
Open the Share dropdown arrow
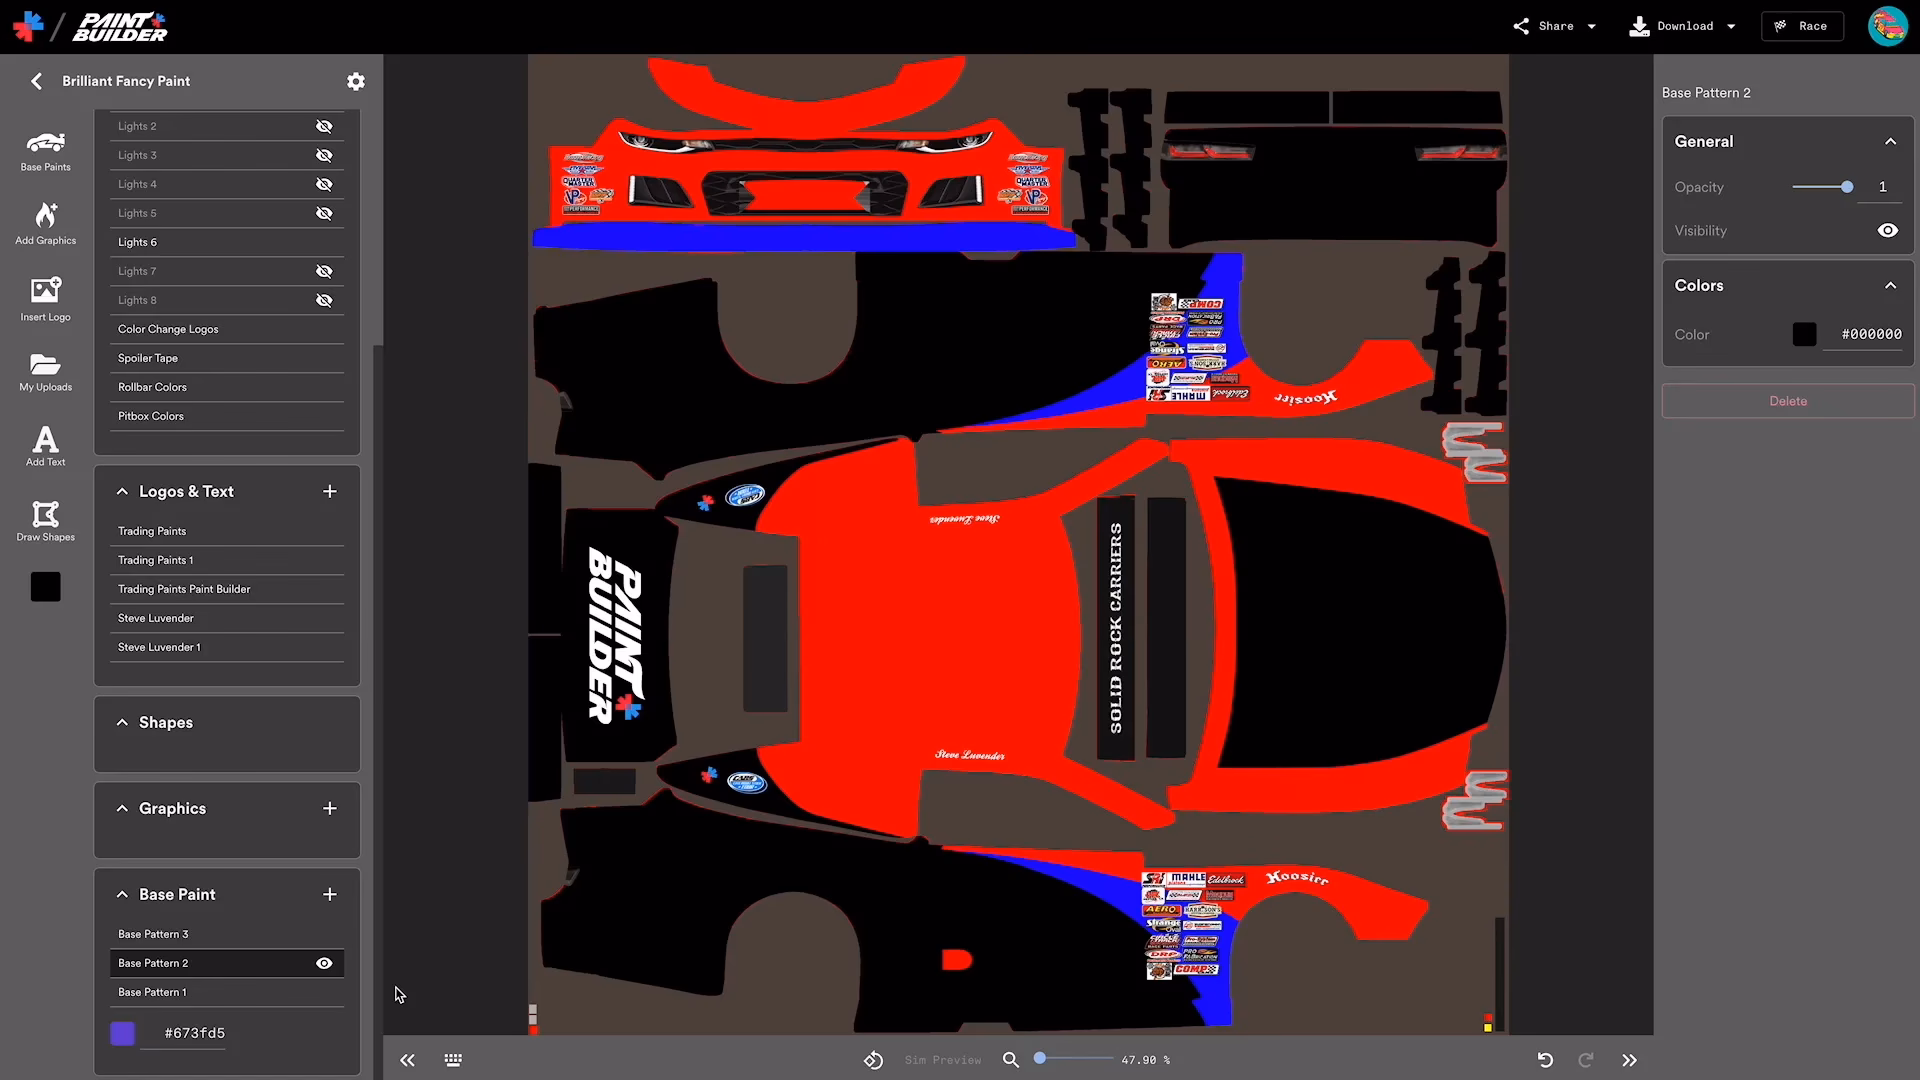coord(1591,26)
